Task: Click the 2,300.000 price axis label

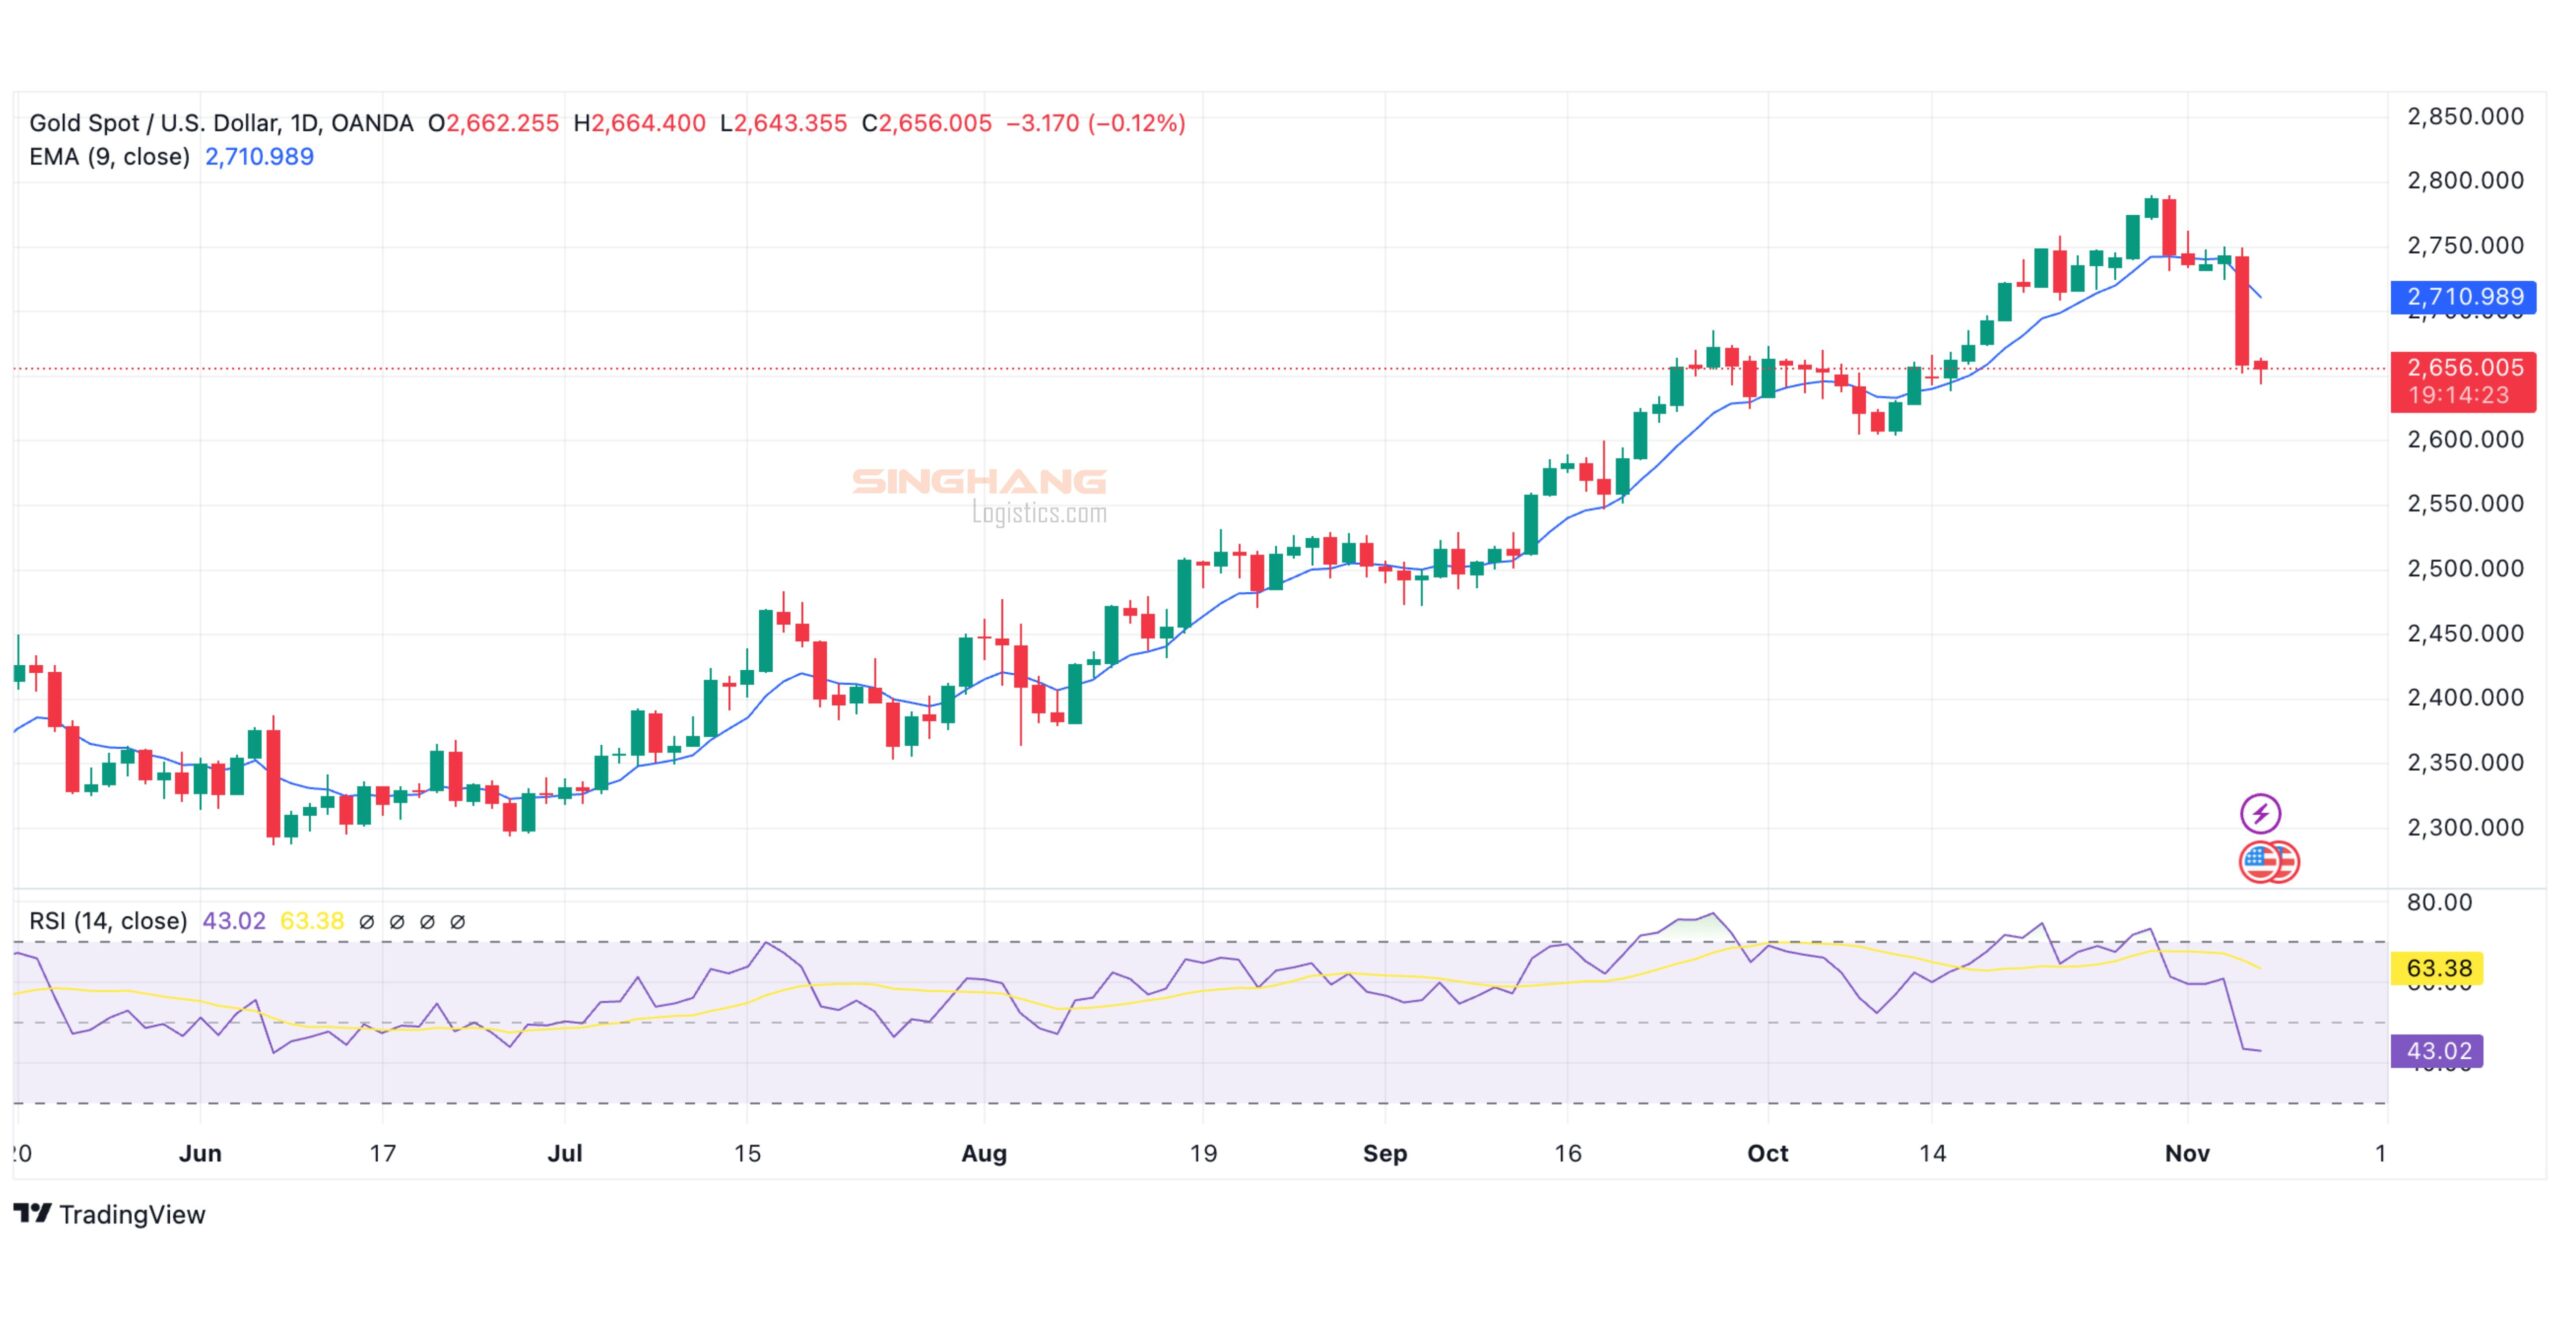Action: 2465,828
